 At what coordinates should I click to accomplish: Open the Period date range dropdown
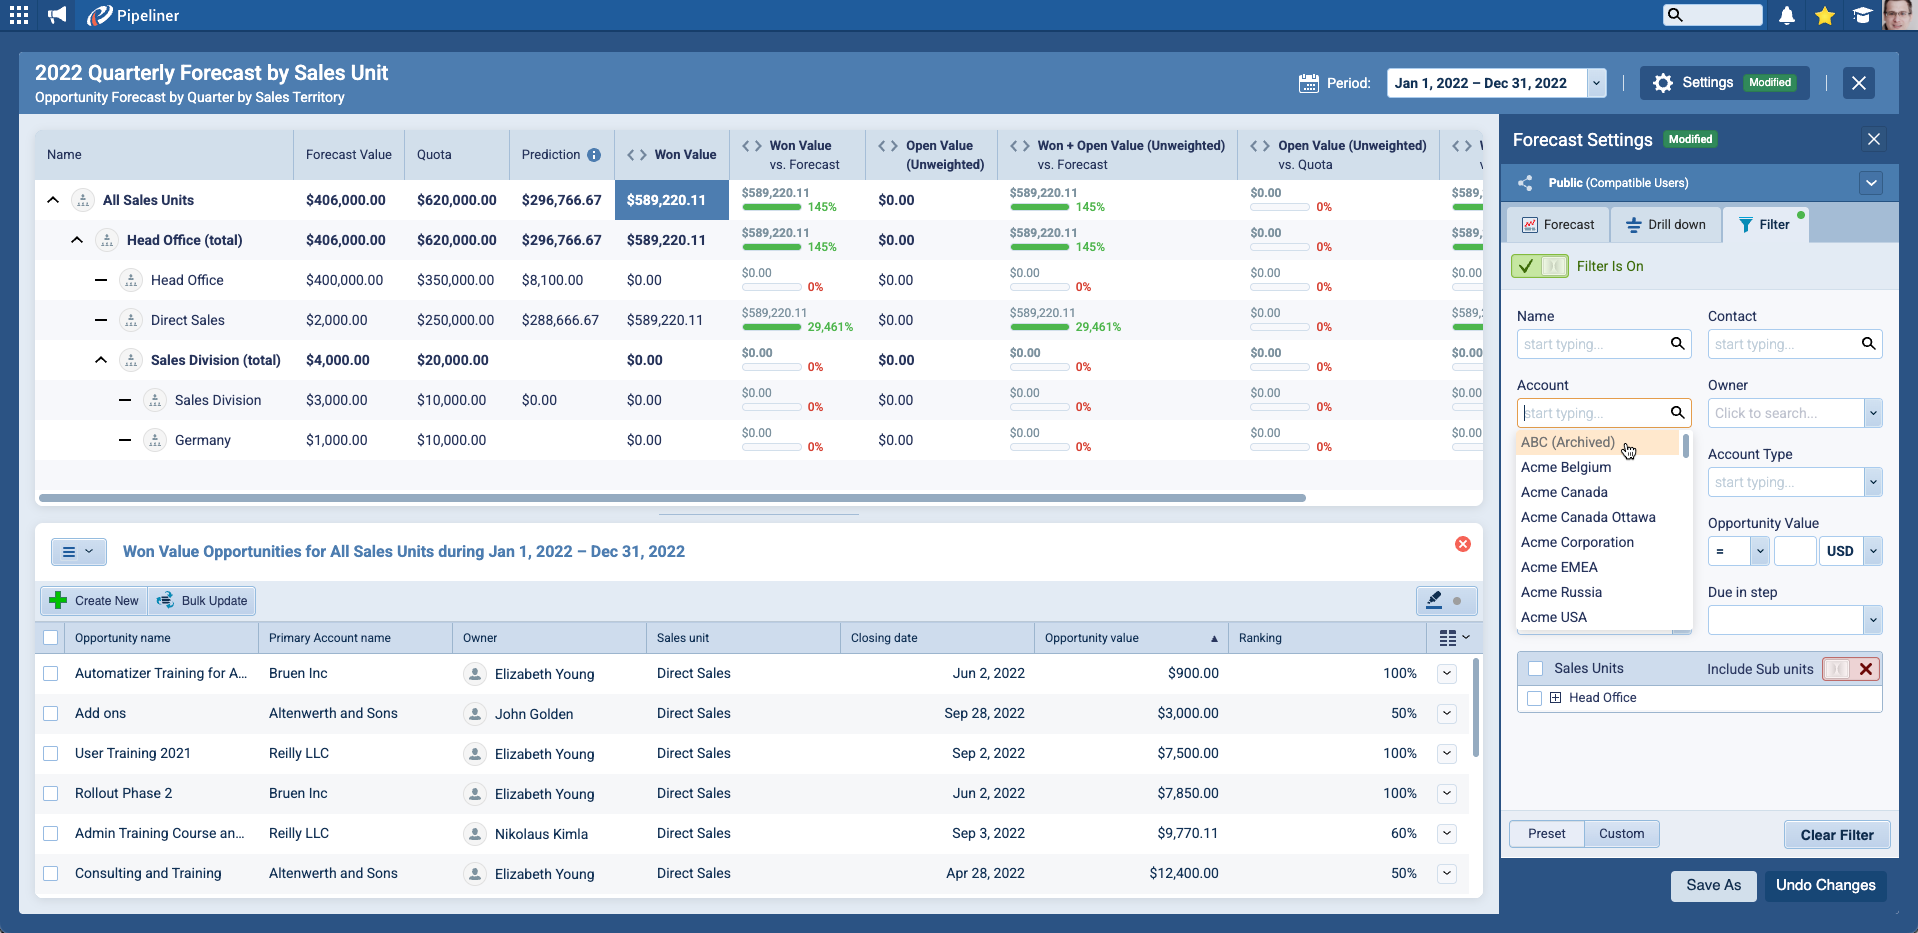tap(1596, 83)
